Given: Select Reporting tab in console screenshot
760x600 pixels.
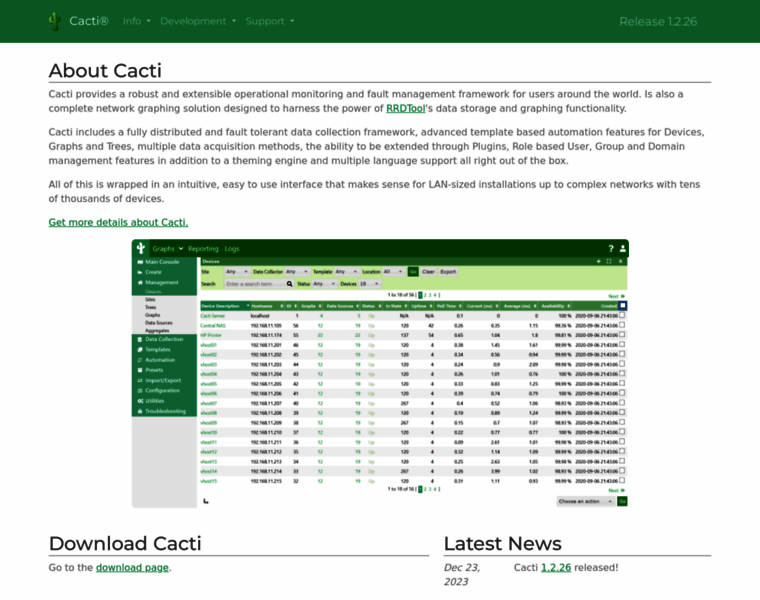Looking at the screenshot, I should [203, 249].
